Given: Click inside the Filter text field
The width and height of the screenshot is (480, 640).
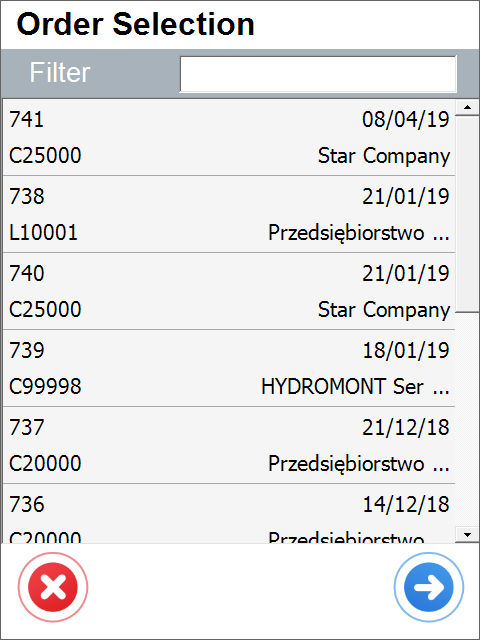Looking at the screenshot, I should point(318,74).
